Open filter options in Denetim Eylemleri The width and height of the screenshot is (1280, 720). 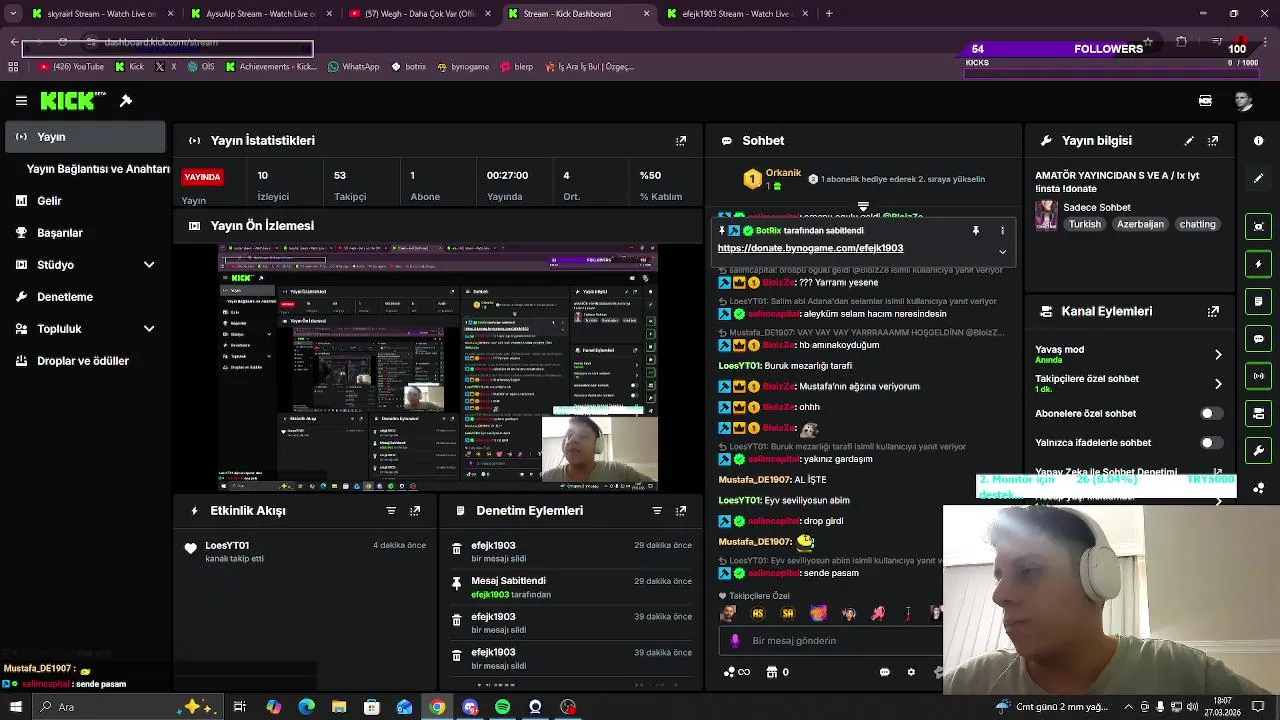click(x=657, y=511)
